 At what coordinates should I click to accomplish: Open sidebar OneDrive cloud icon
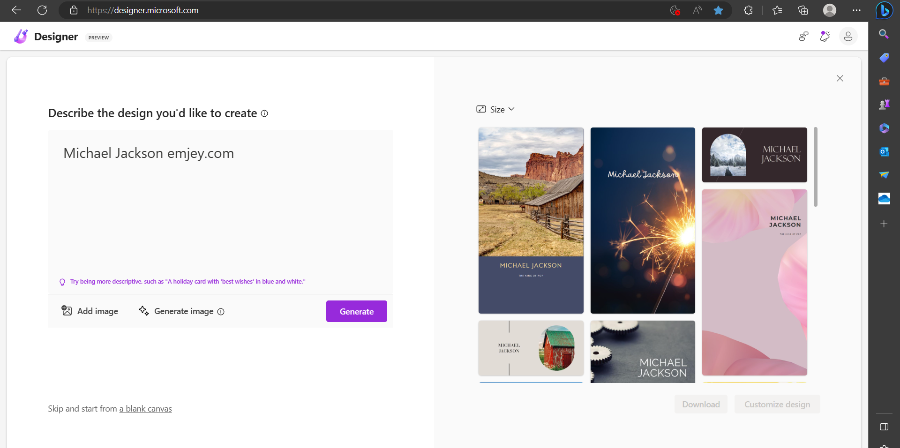pos(884,198)
